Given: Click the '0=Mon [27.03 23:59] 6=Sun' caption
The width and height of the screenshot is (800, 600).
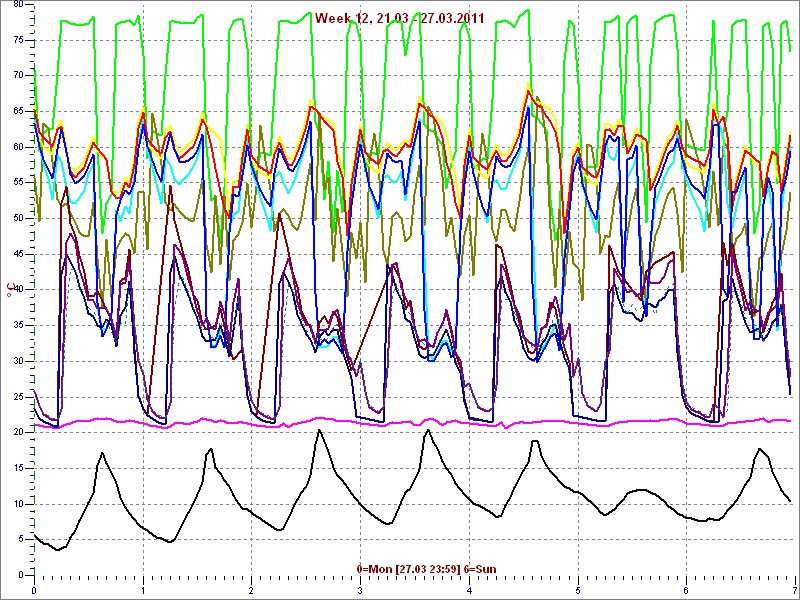Looking at the screenshot, I should pyautogui.click(x=427, y=569).
